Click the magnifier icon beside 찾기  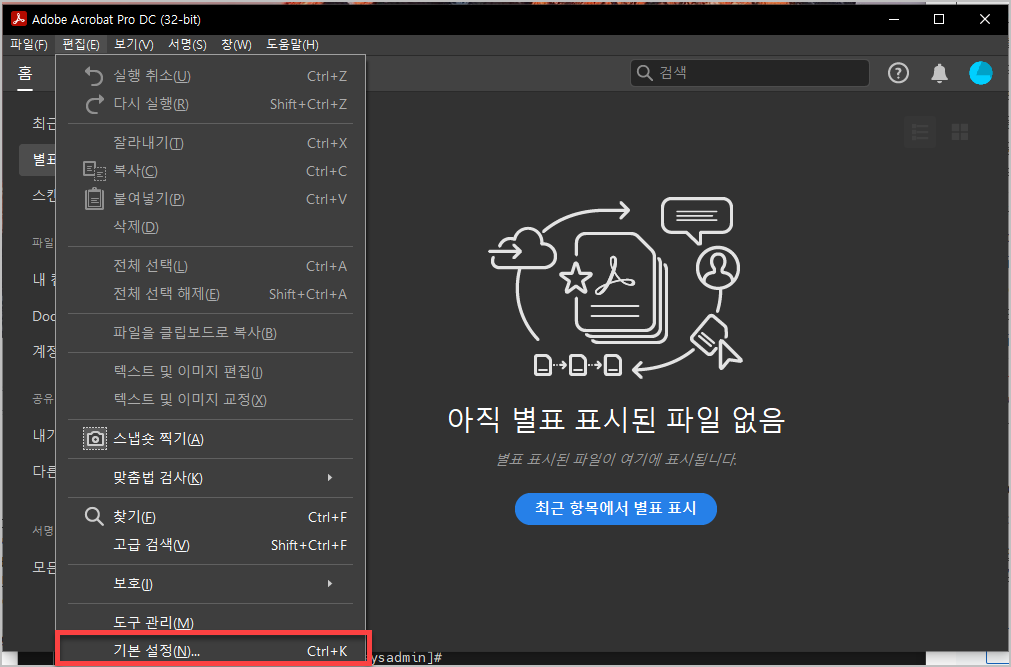[94, 517]
